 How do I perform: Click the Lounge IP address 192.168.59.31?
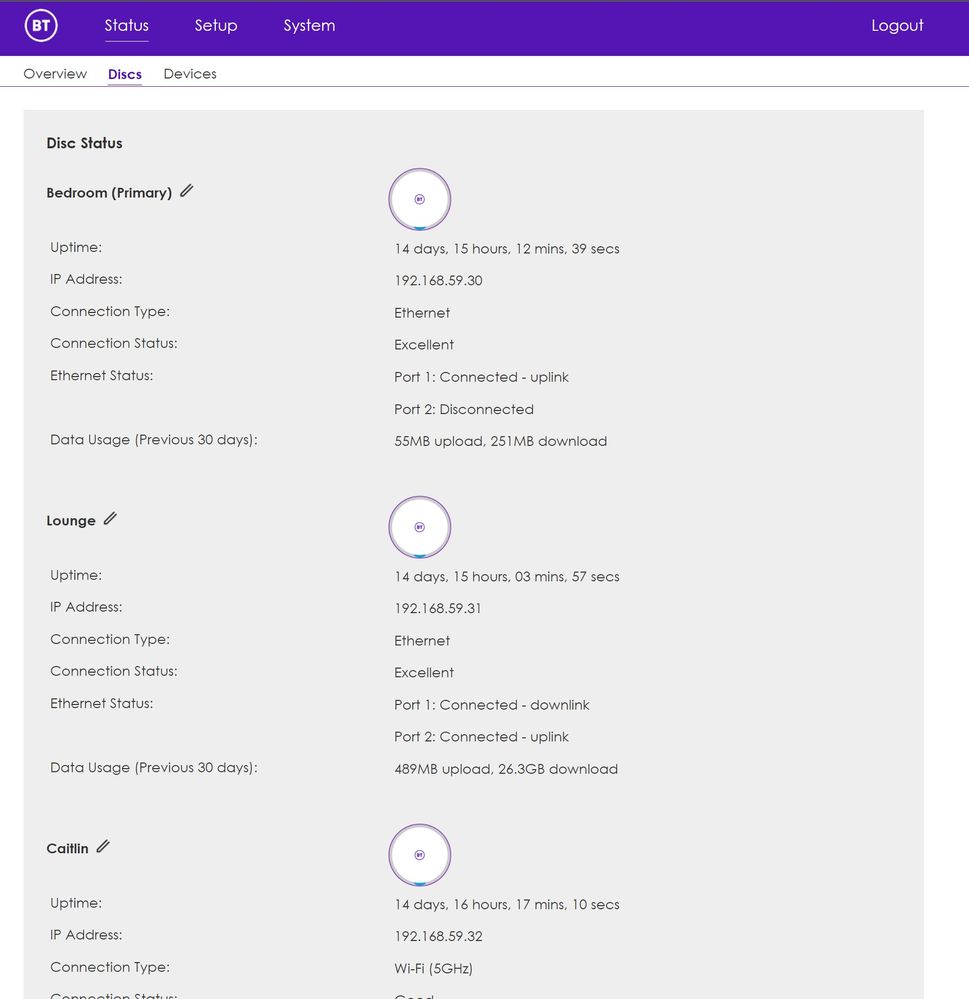(x=438, y=609)
